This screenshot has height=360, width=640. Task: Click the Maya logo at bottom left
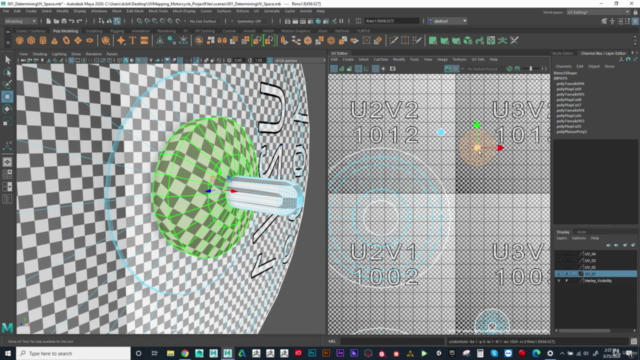click(7, 327)
